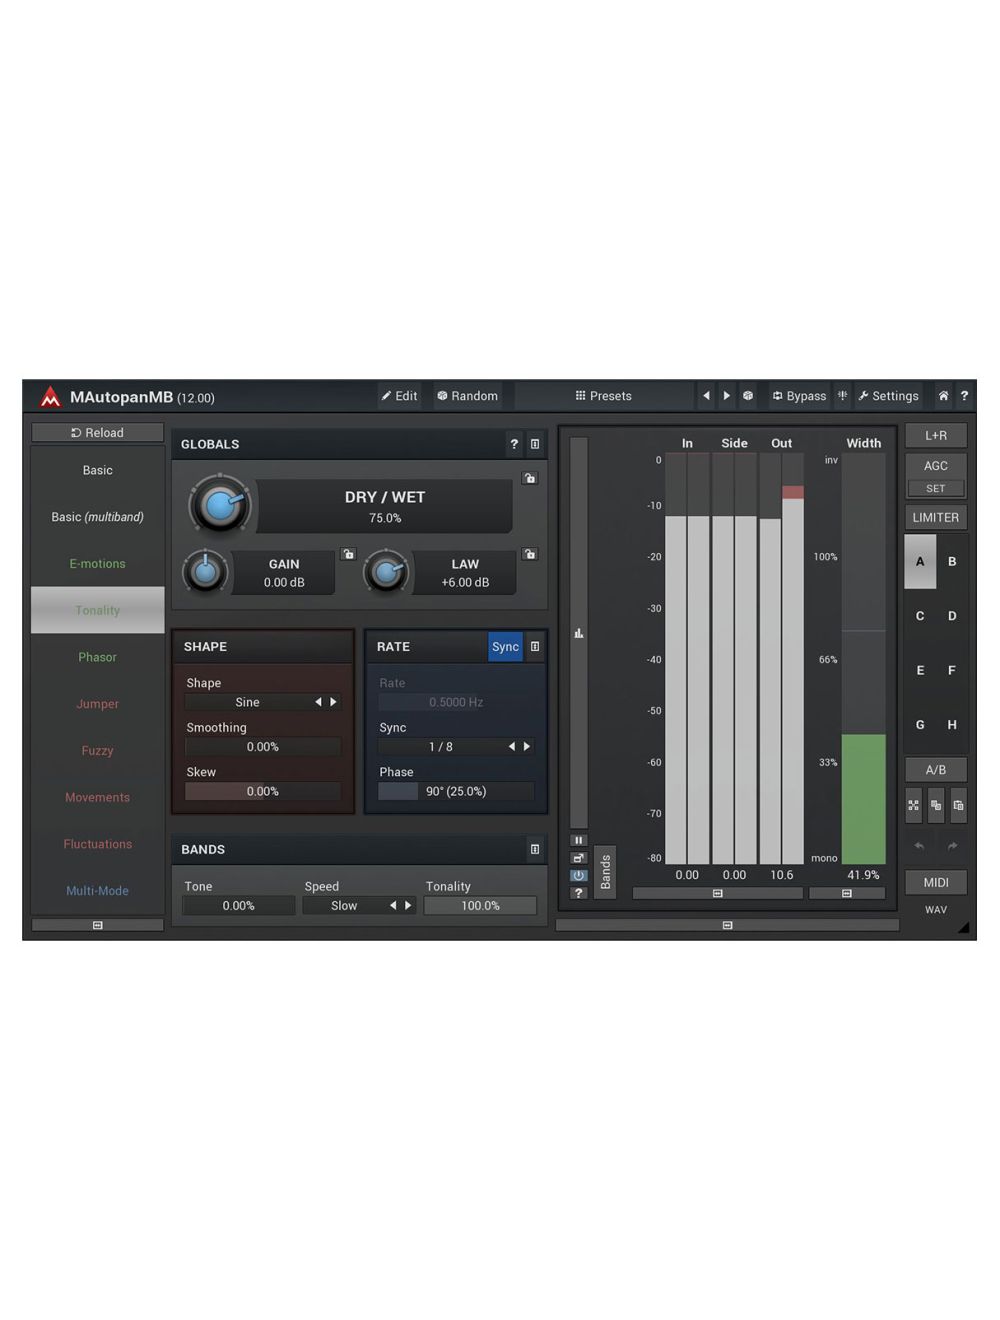Open the Settings button
The image size is (1000, 1320).
(888, 396)
